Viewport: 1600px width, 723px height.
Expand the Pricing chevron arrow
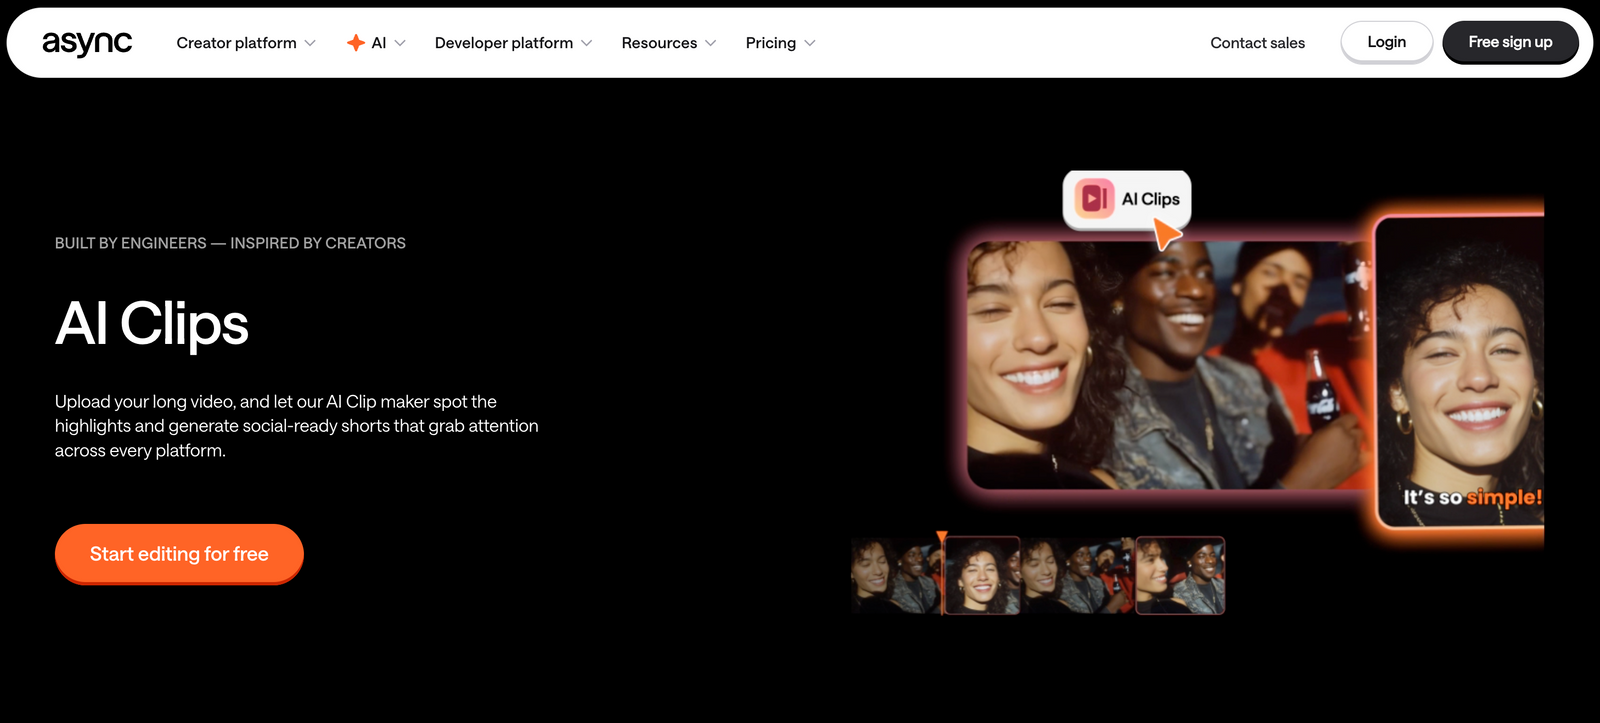810,43
